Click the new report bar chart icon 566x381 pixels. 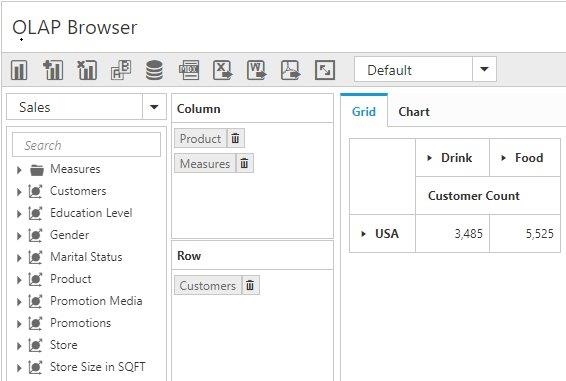tap(19, 70)
